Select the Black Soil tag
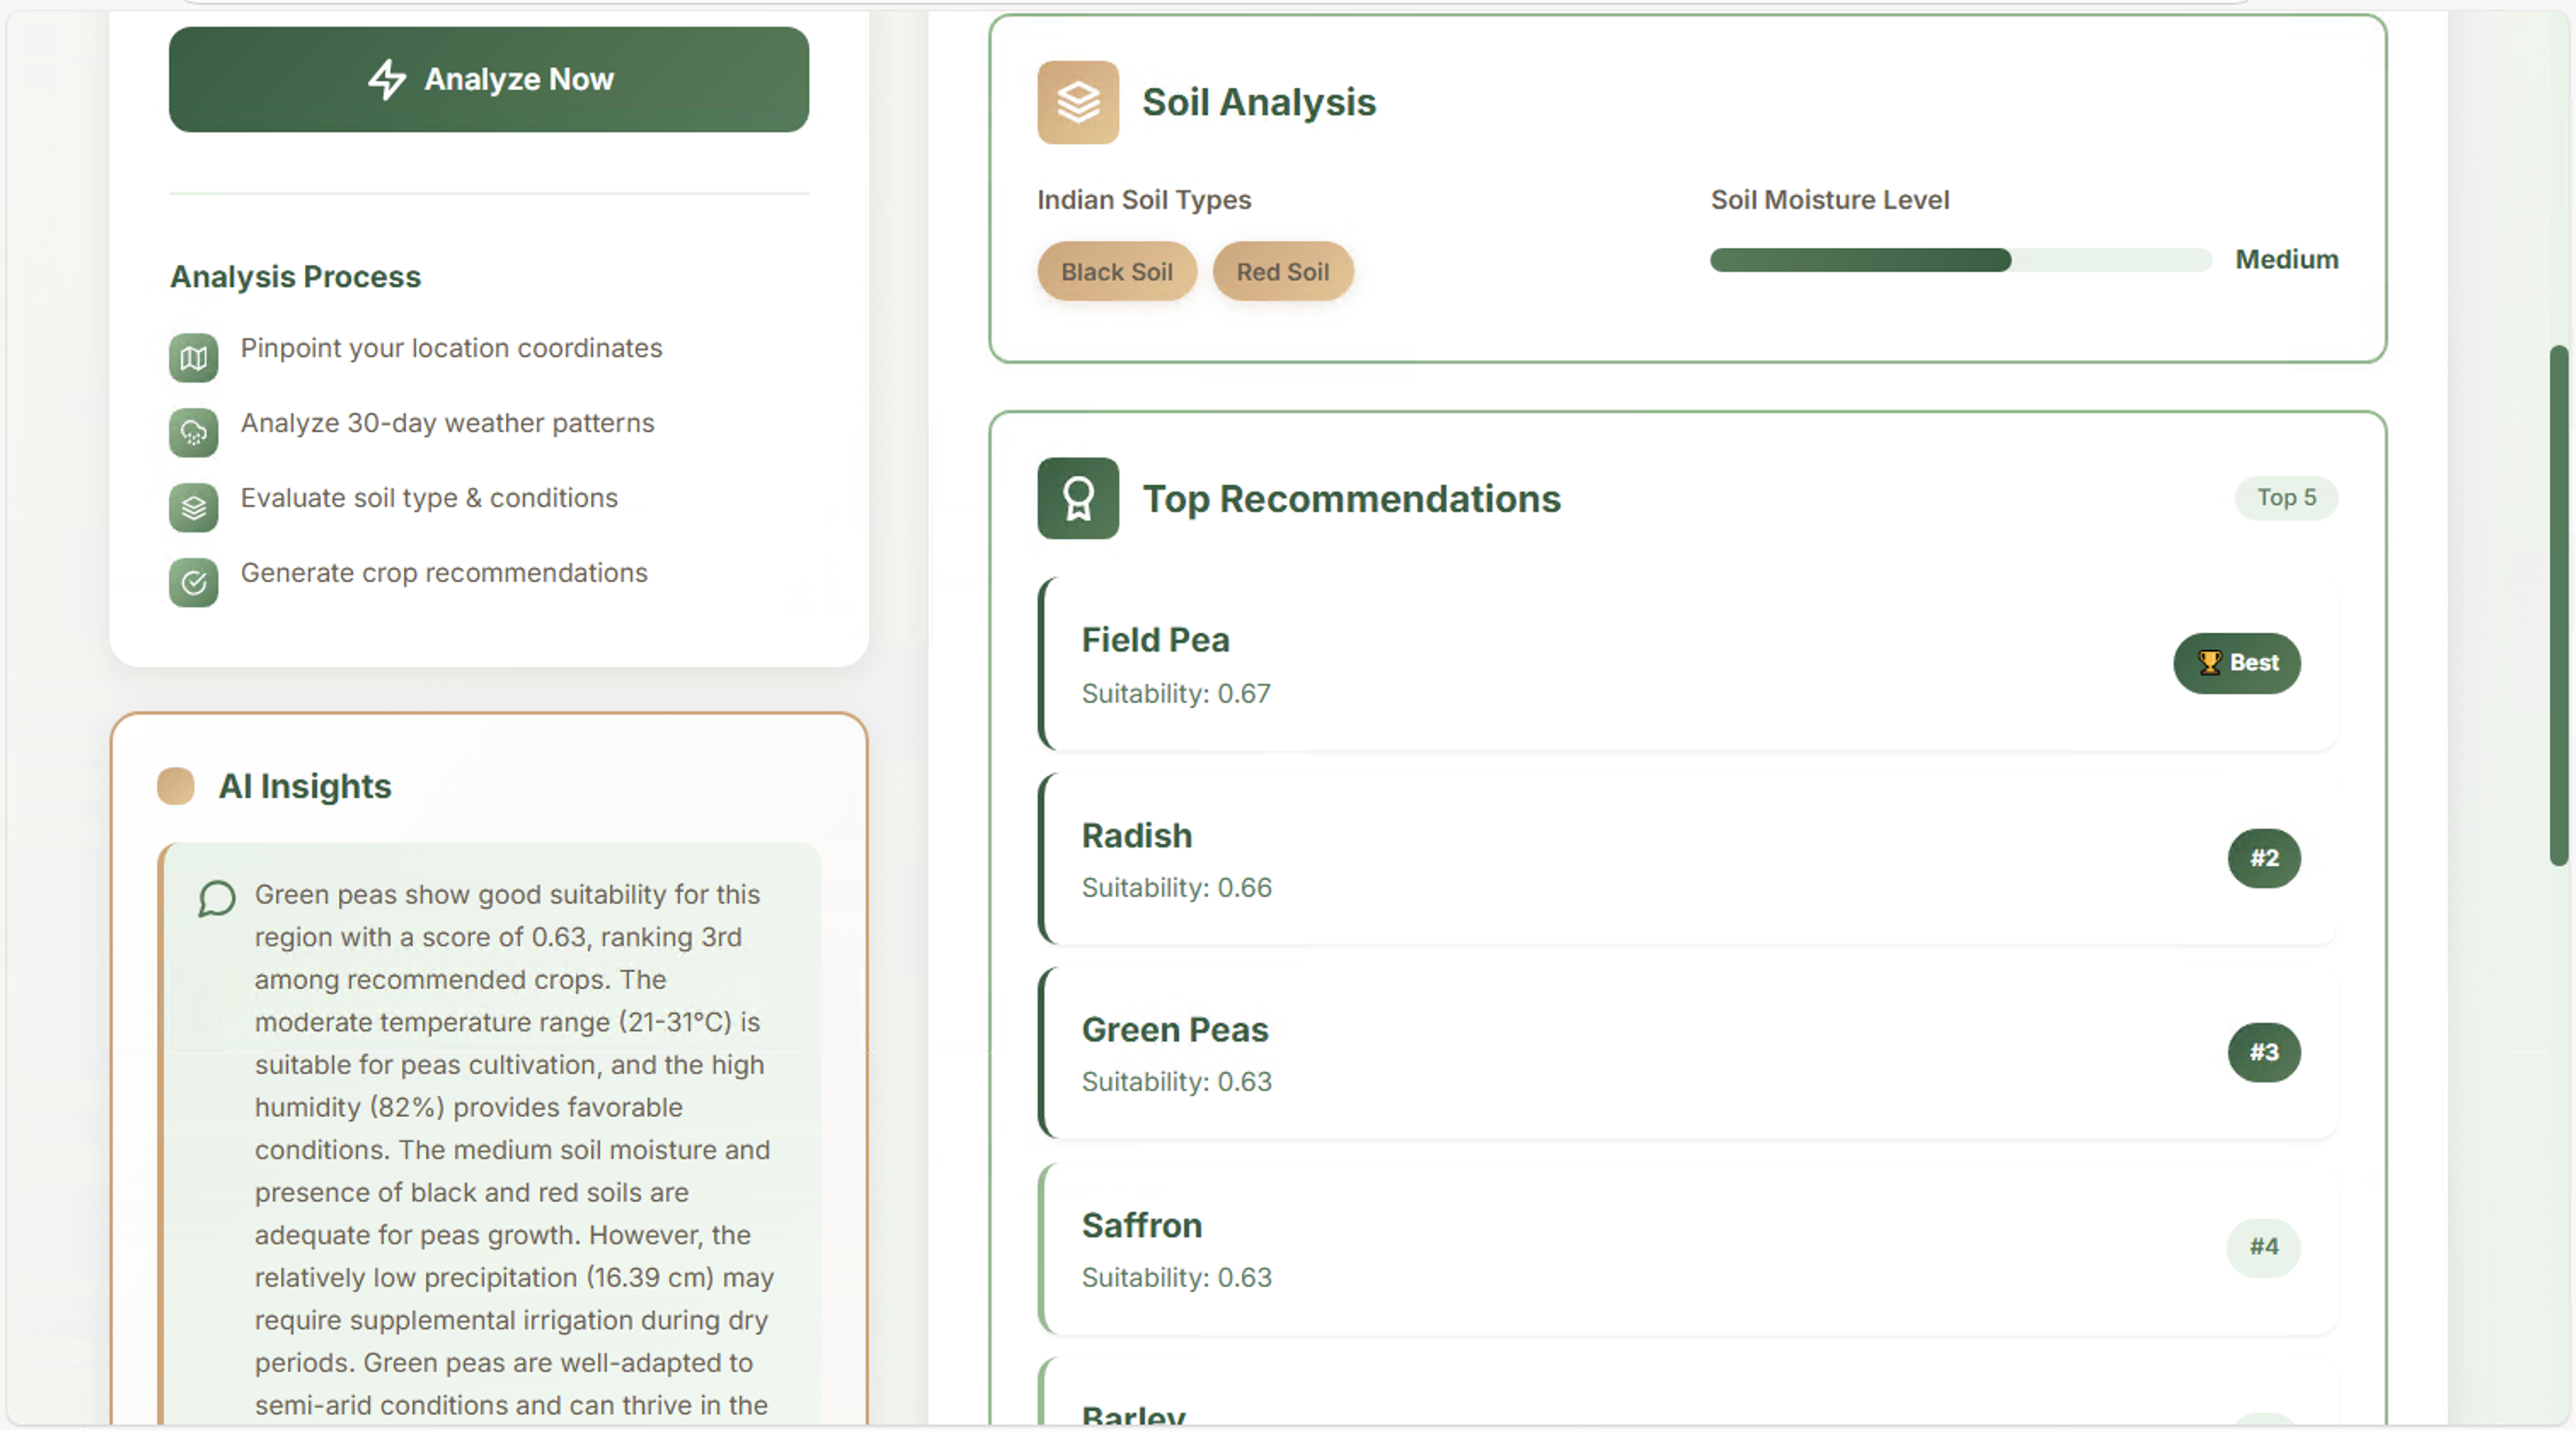Image resolution: width=2576 pixels, height=1431 pixels. (x=1116, y=271)
